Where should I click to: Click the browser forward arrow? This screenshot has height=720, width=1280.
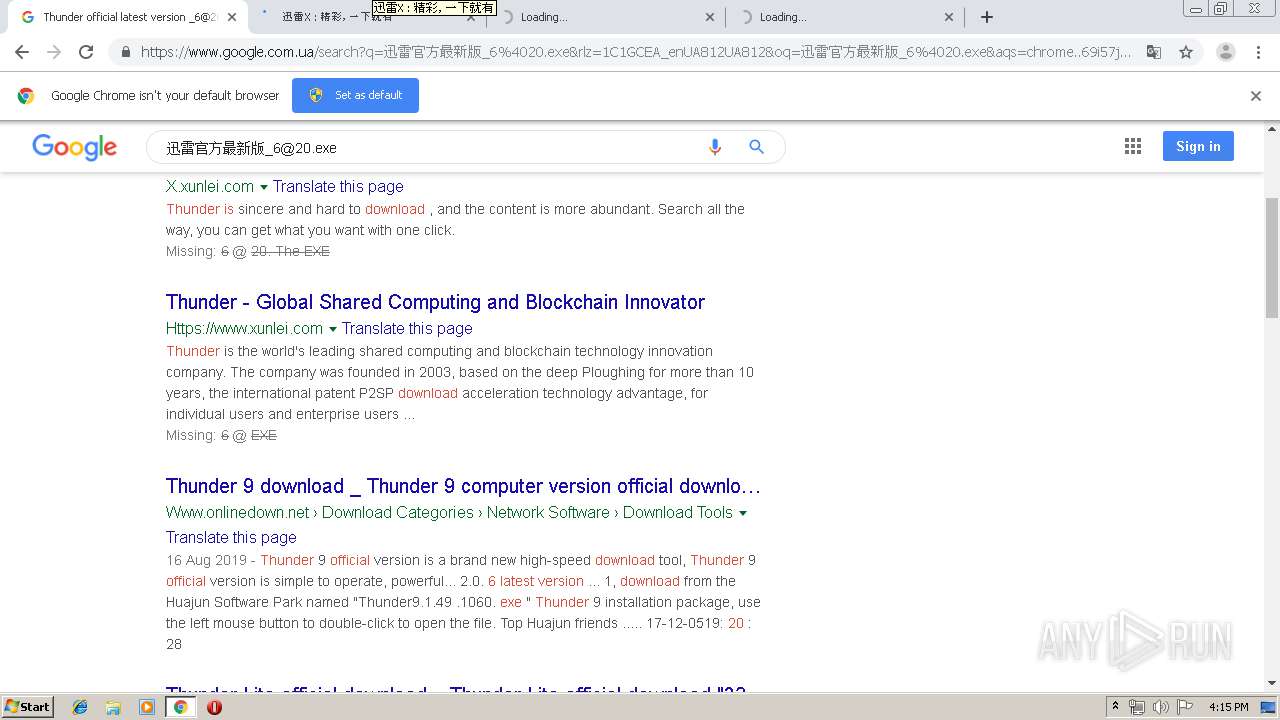tap(54, 52)
